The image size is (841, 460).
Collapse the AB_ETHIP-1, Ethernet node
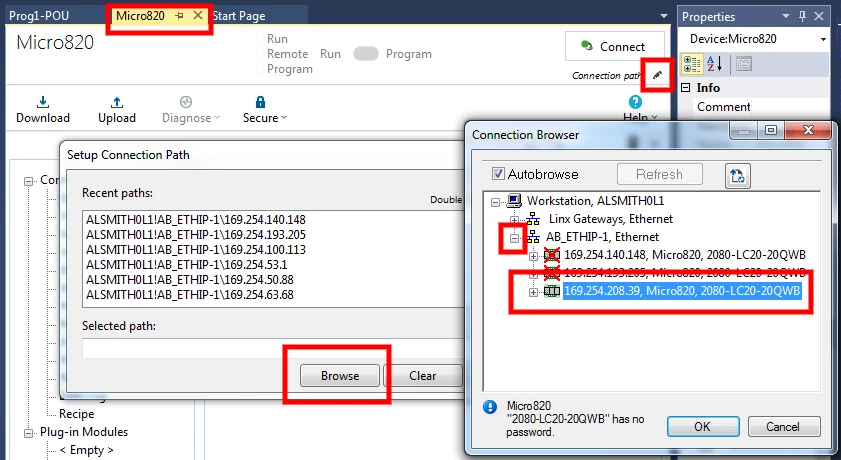click(x=514, y=238)
